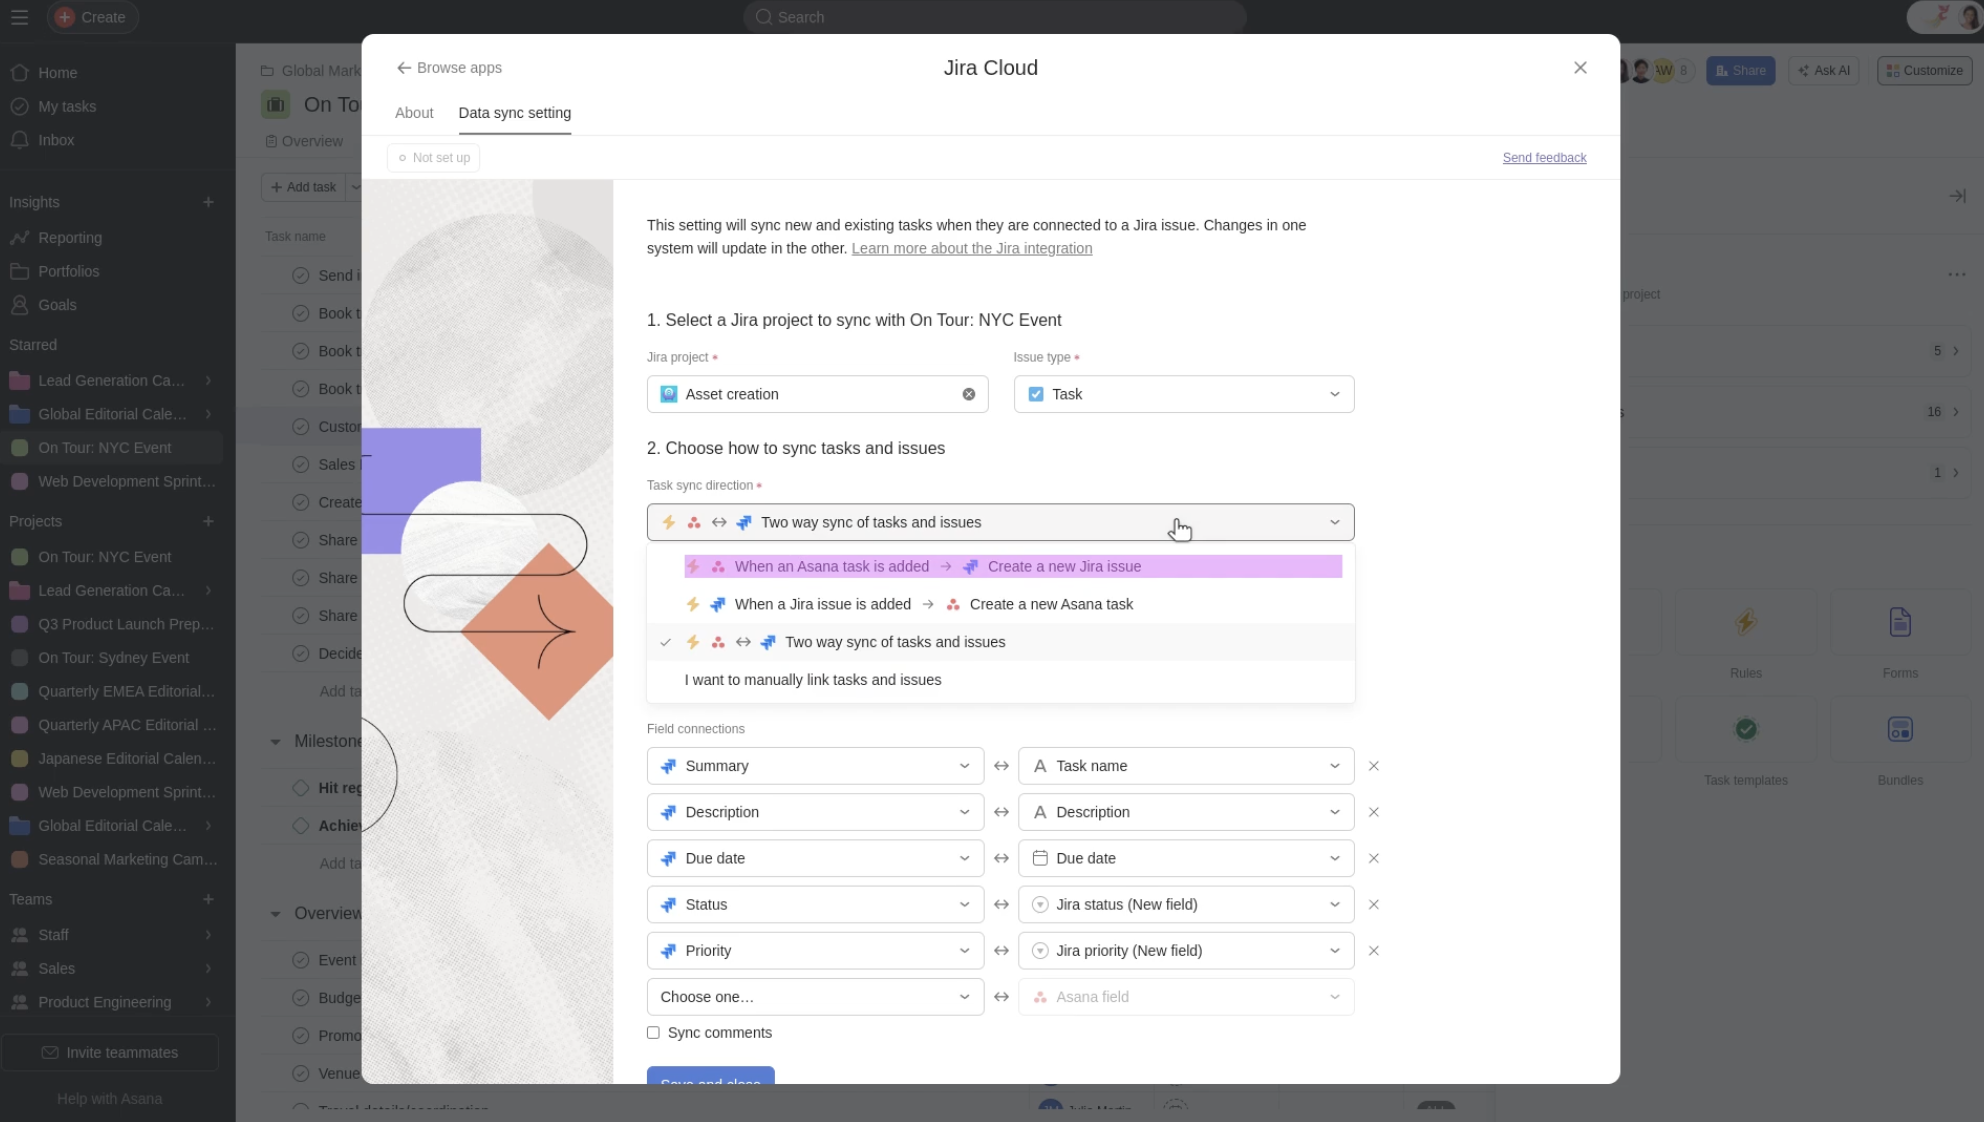
Task: Enable the Sync comments checkbox
Action: pyautogui.click(x=653, y=1033)
